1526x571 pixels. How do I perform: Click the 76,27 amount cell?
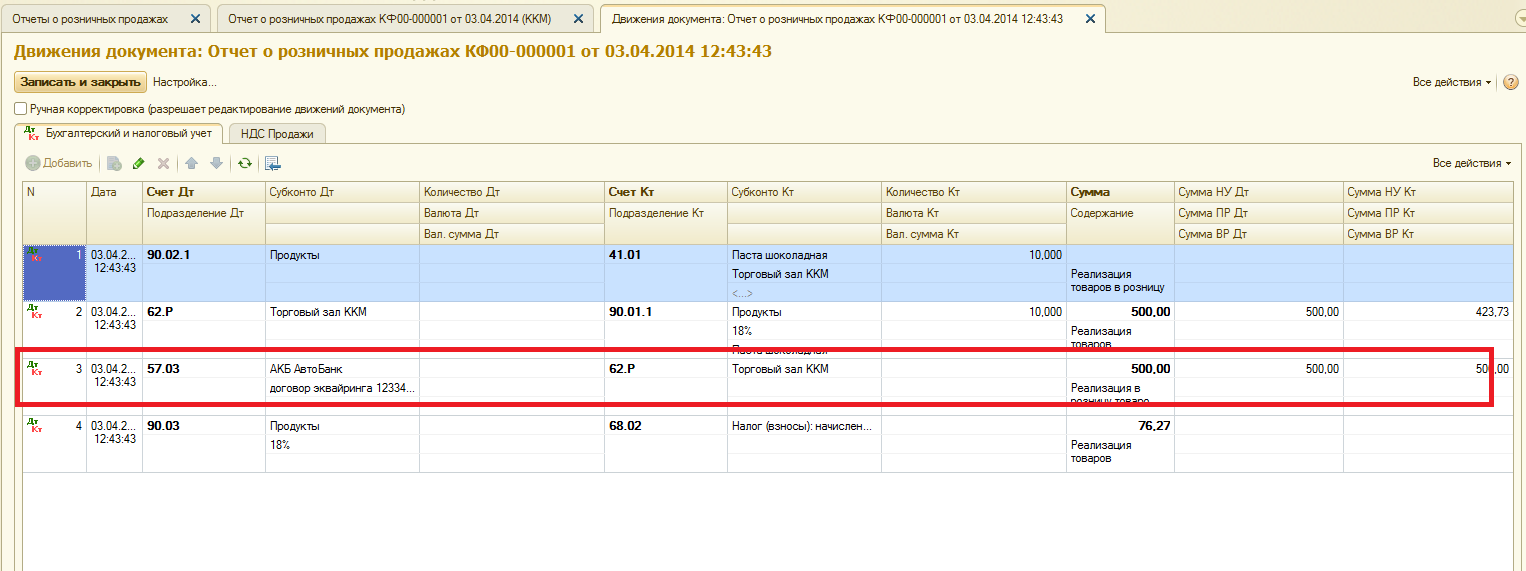click(1121, 426)
